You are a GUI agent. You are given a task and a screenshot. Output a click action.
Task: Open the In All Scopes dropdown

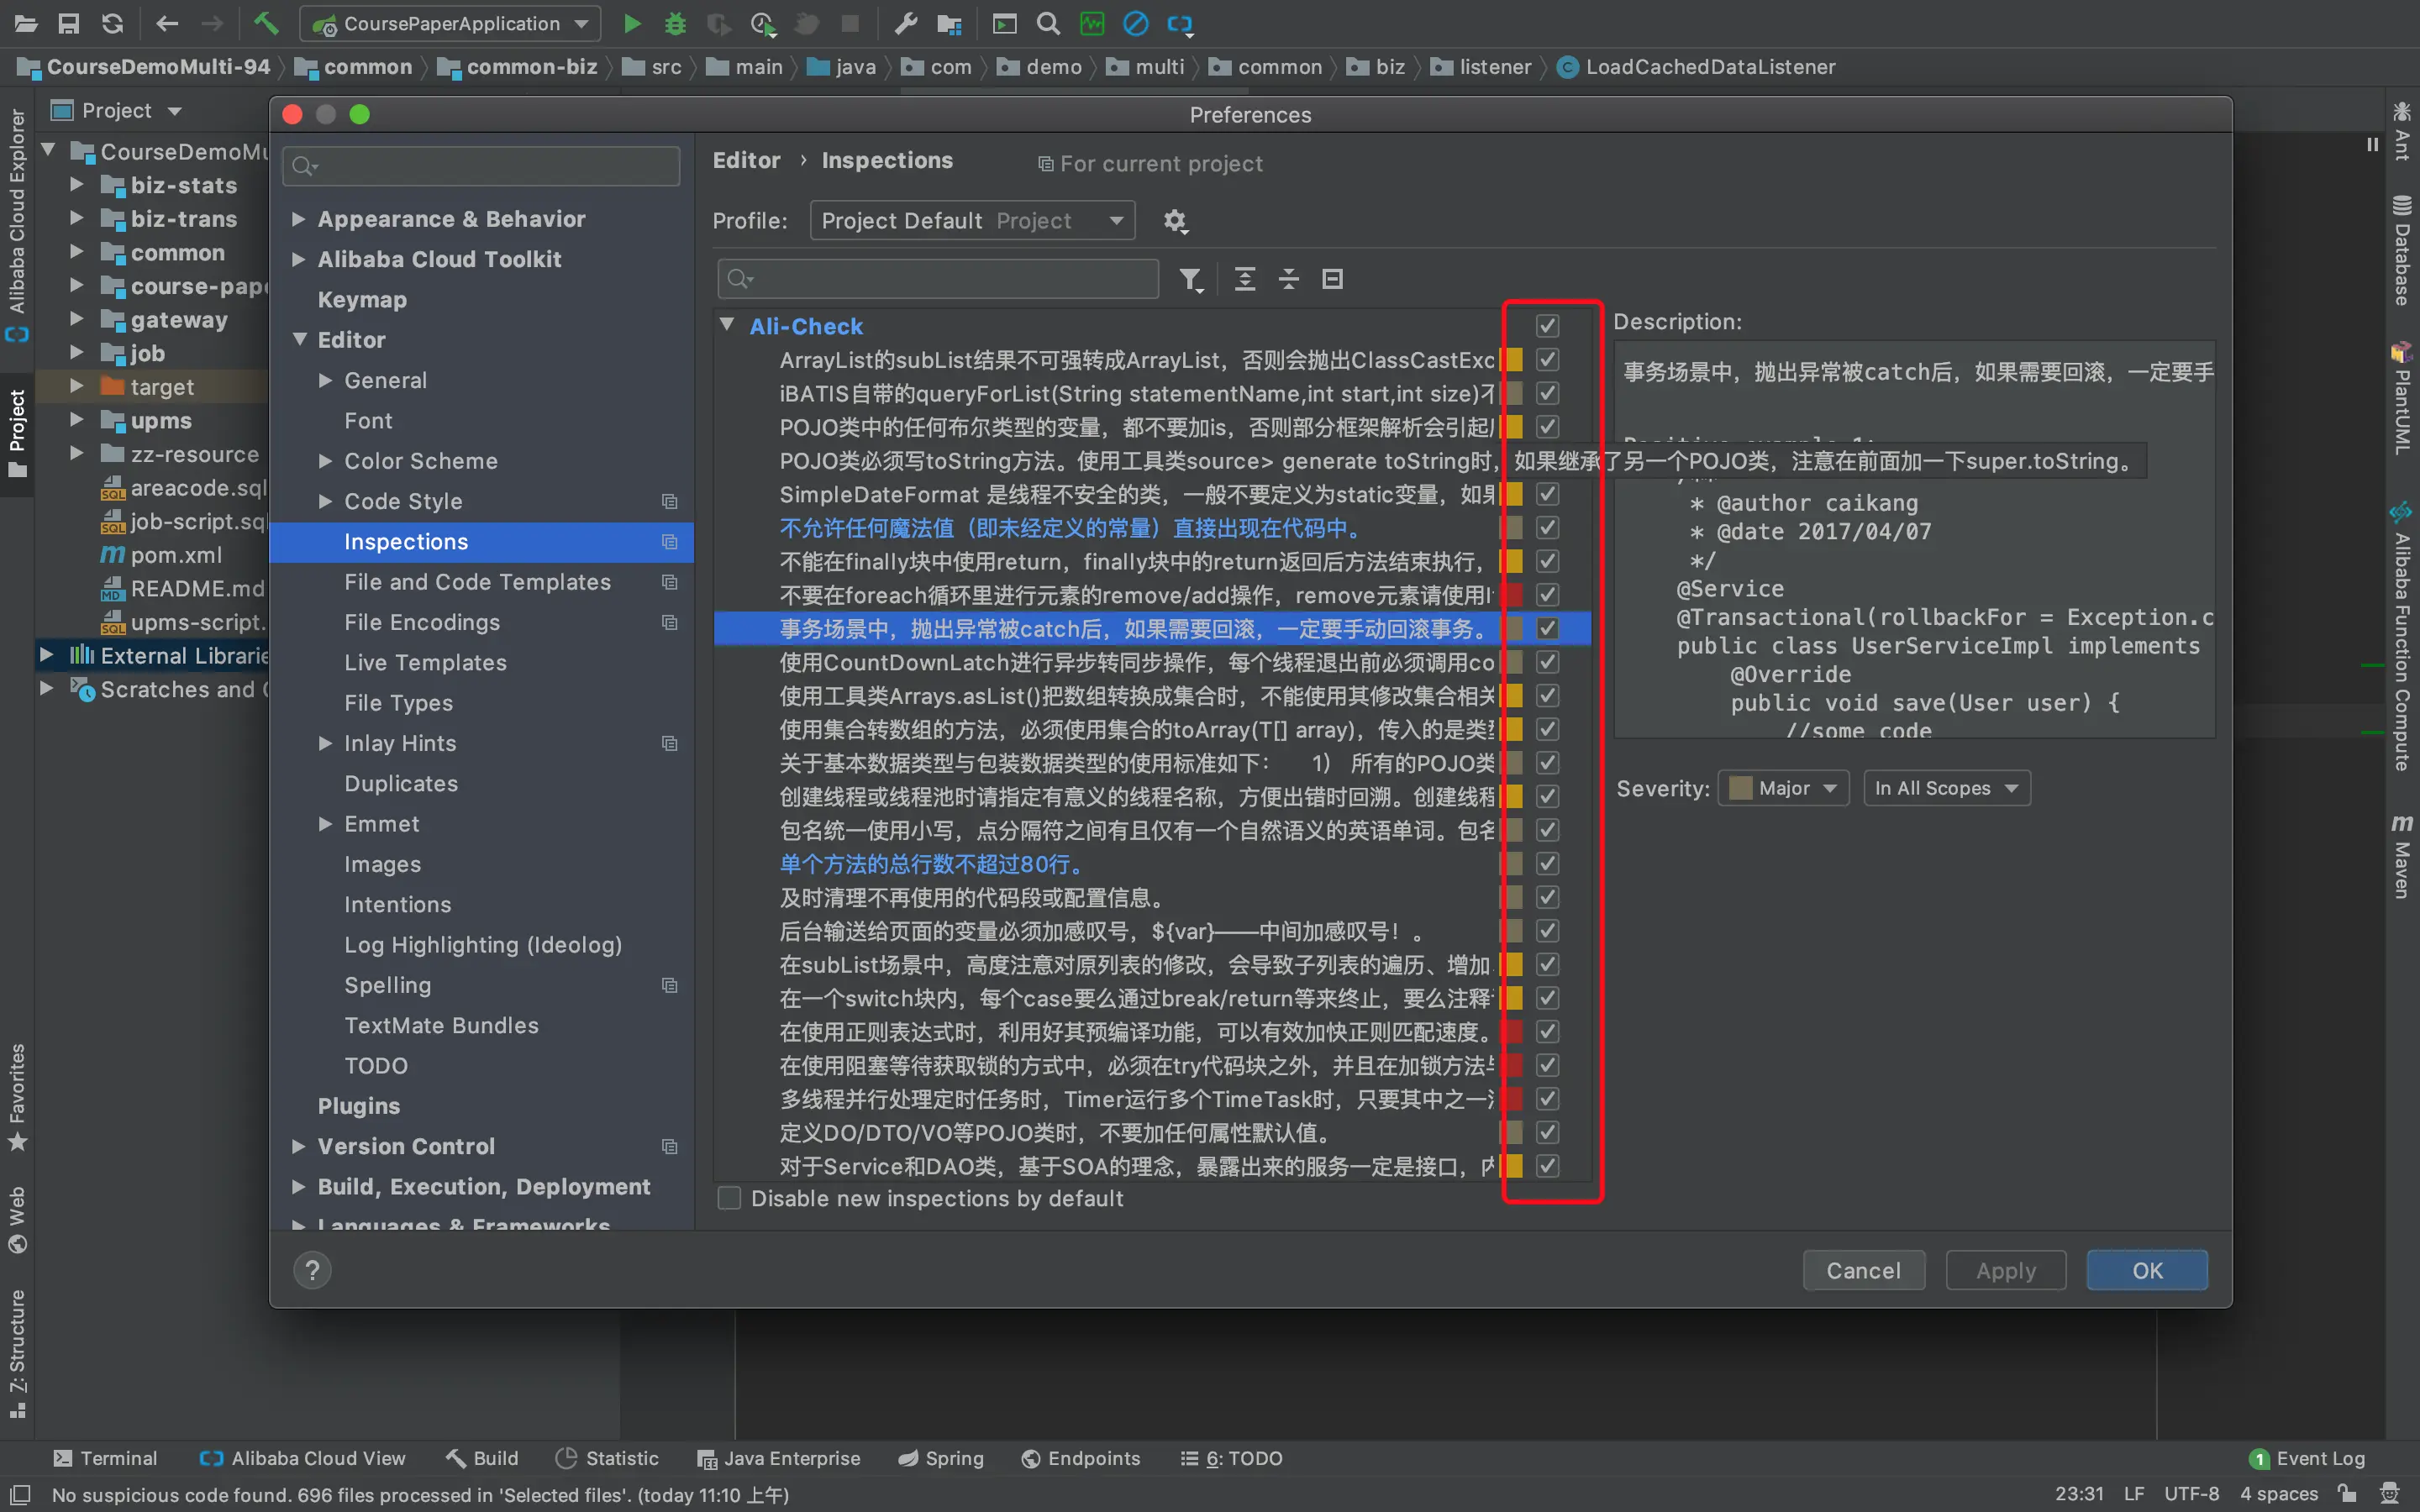(x=1946, y=788)
